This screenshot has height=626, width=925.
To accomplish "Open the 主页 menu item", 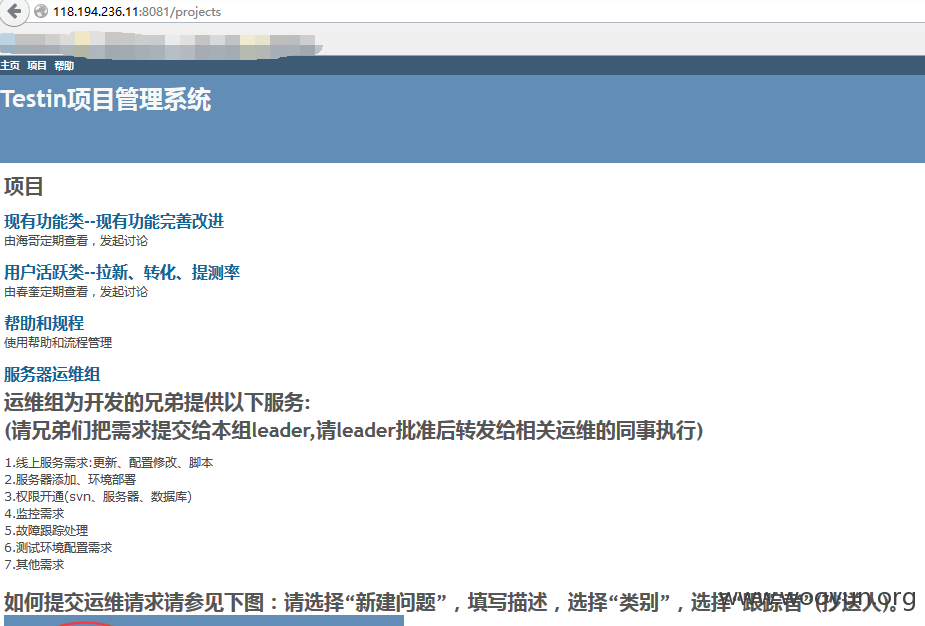I will (x=10, y=65).
